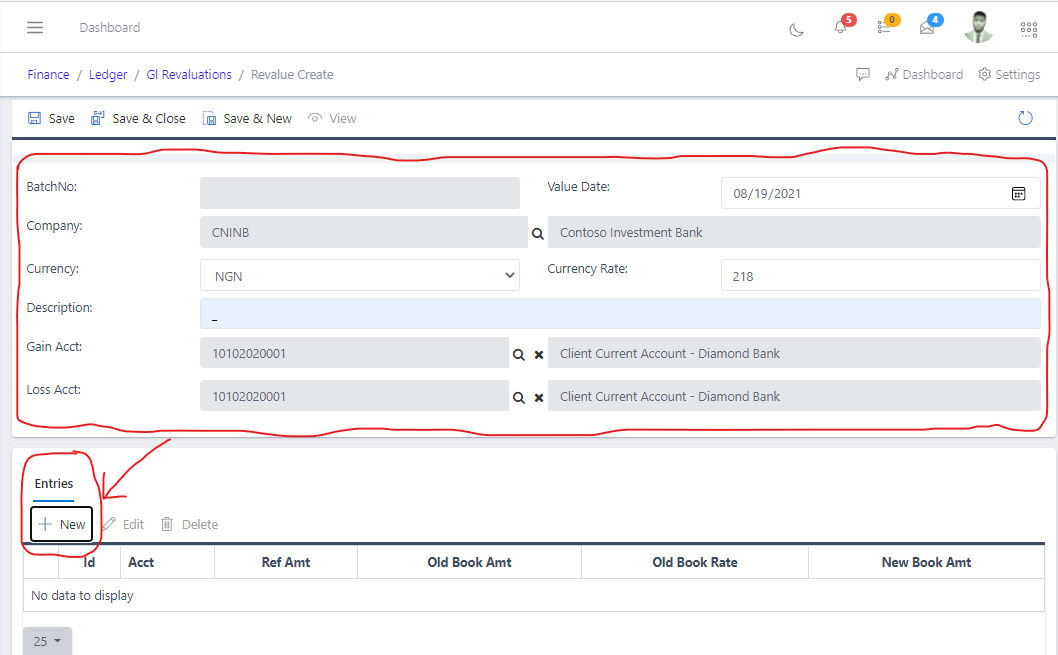Image resolution: width=1058 pixels, height=655 pixels.
Task: Navigate to Finance via breadcrumb link
Action: pos(48,74)
